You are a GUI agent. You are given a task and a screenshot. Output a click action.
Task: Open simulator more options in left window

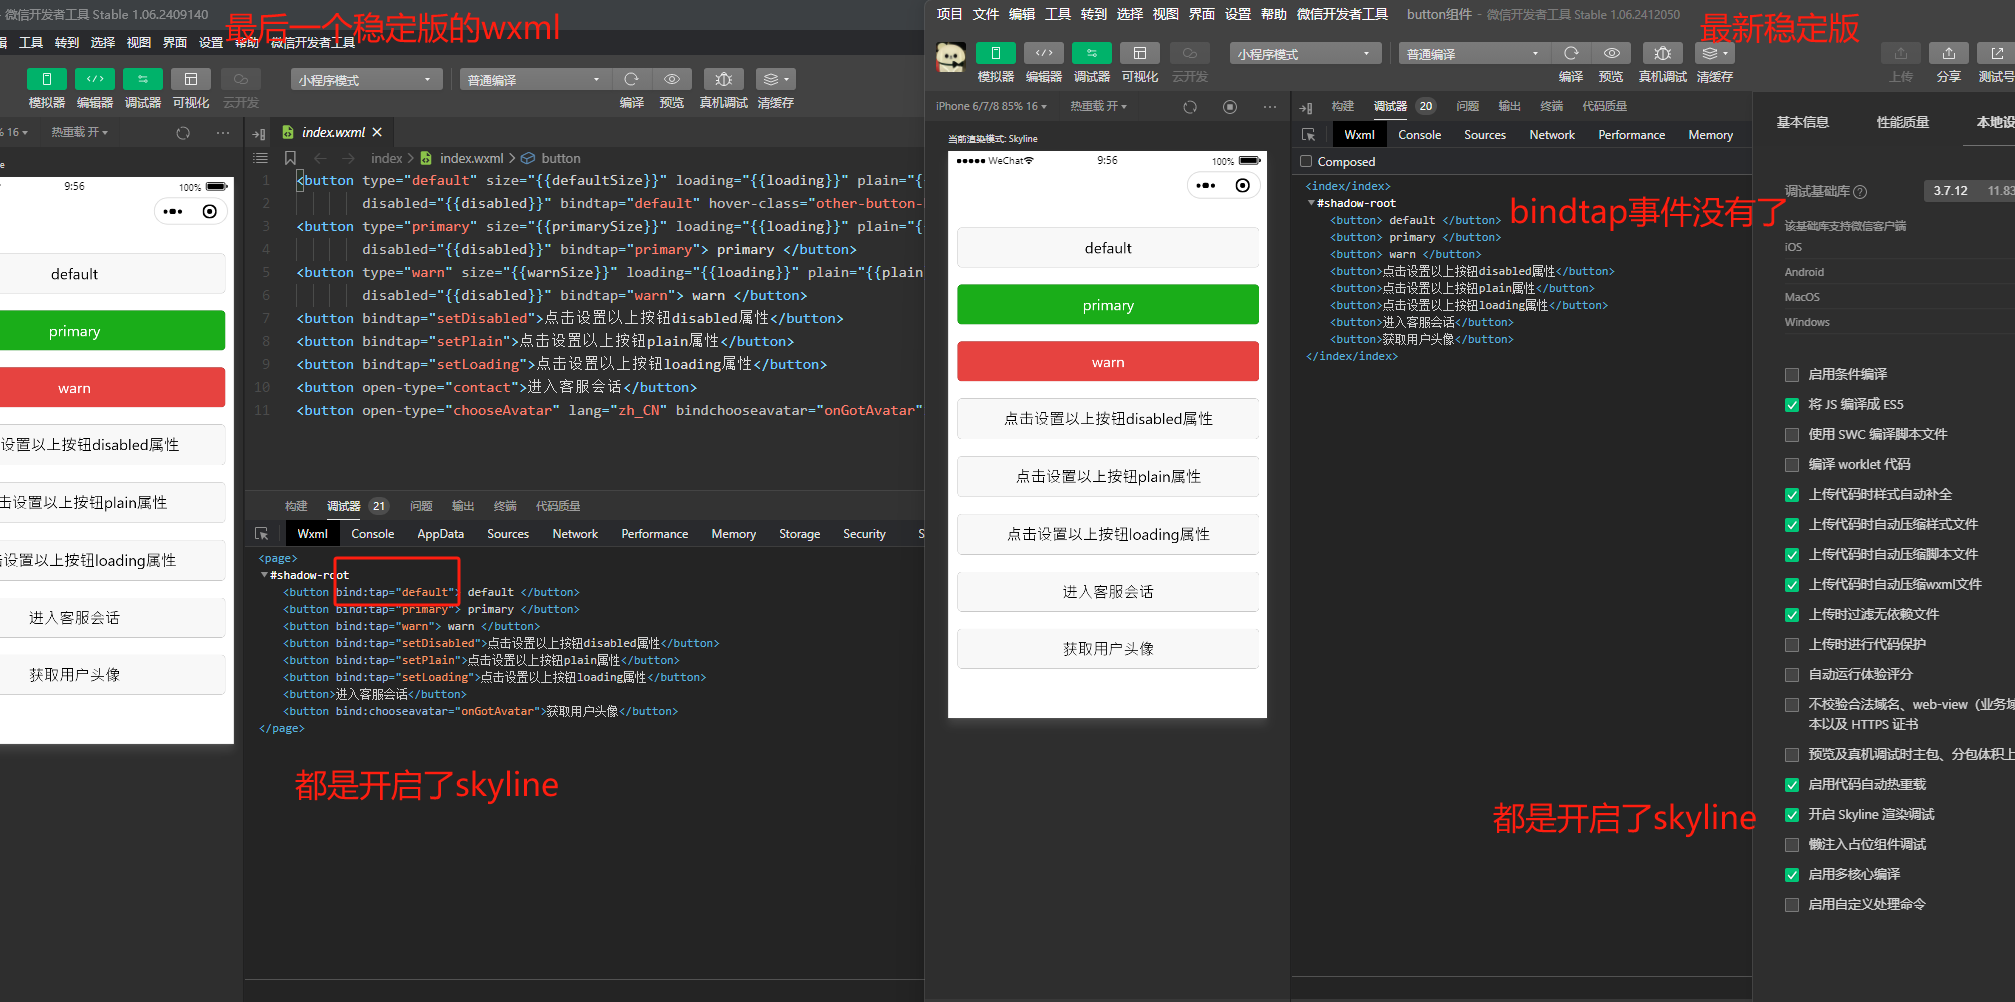[x=223, y=132]
